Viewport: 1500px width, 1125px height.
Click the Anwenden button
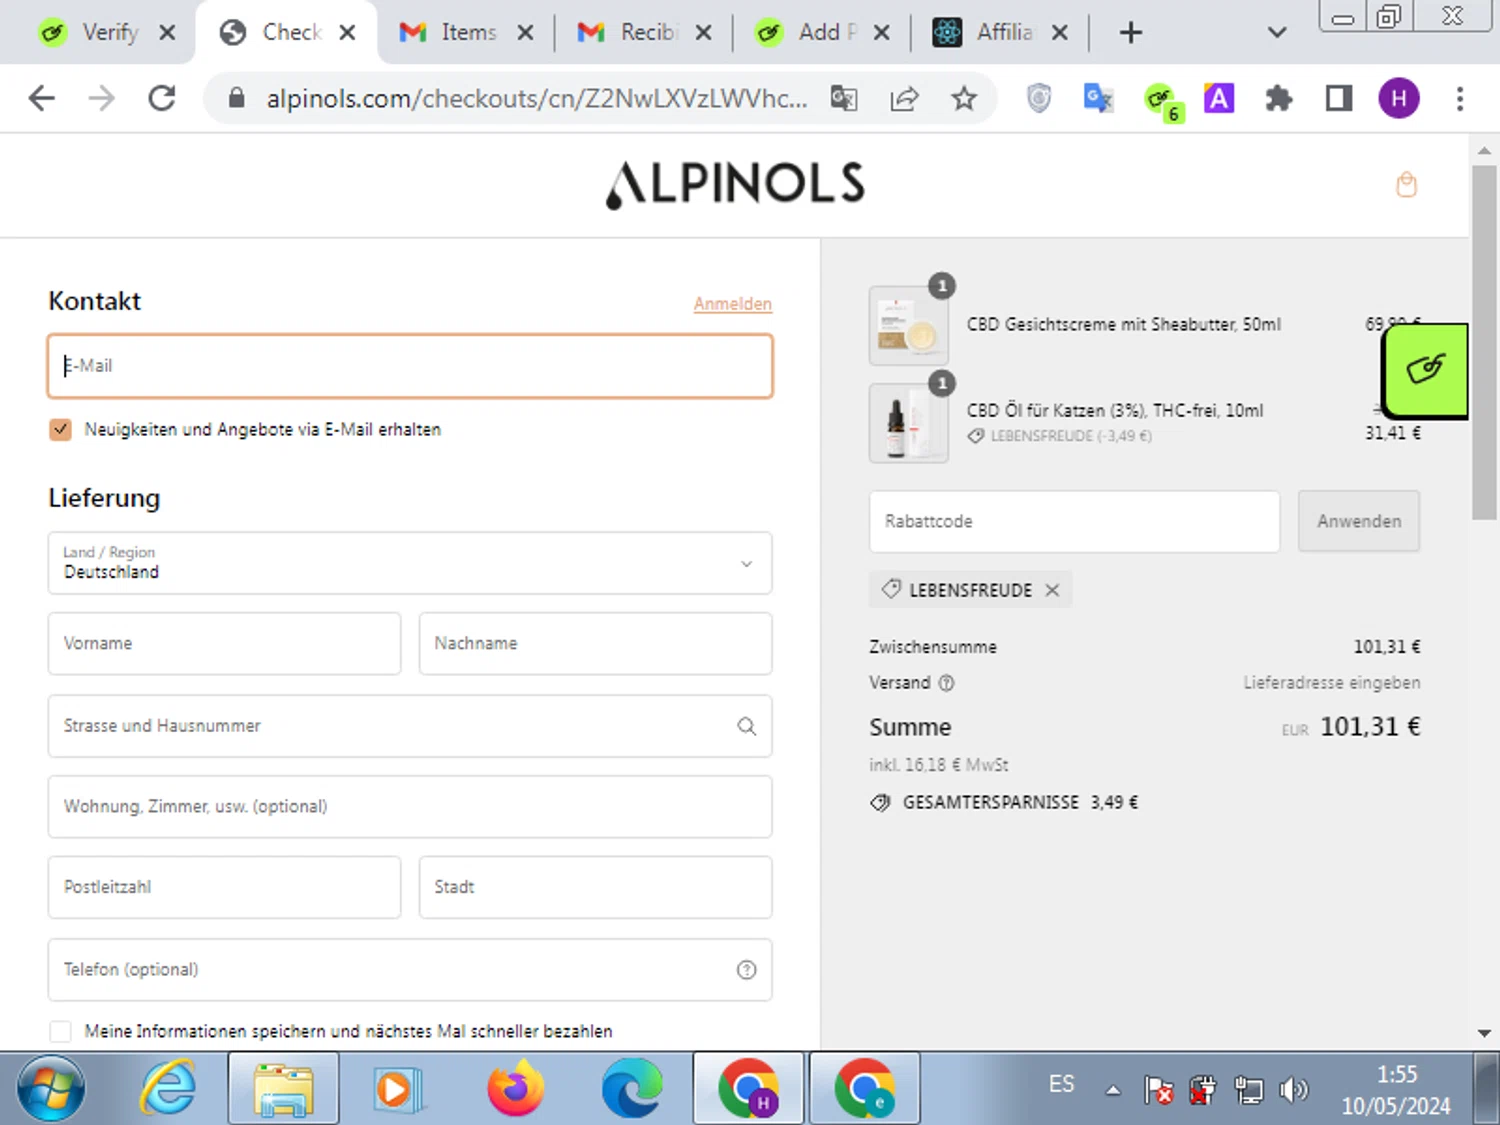click(x=1359, y=521)
